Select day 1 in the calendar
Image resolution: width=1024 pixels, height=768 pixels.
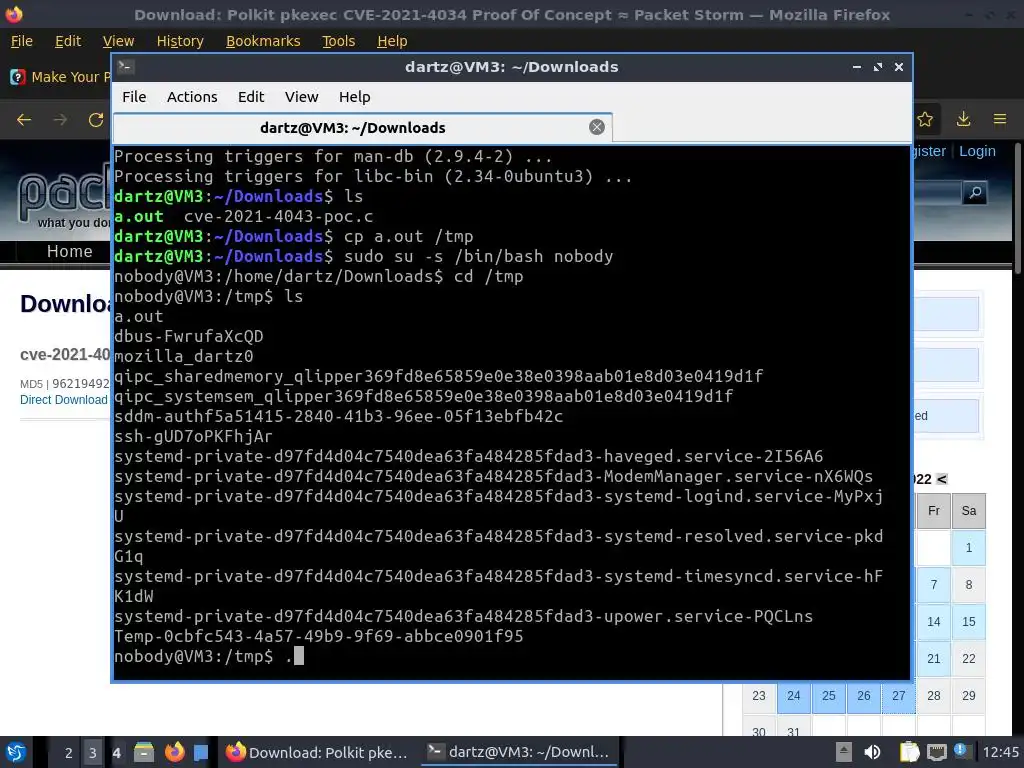(968, 547)
